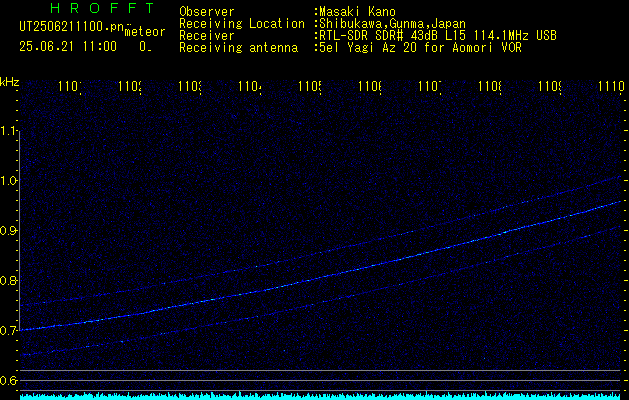629x400 pixels.
Task: Select the observer name Masaki Kano
Action: click(x=357, y=11)
